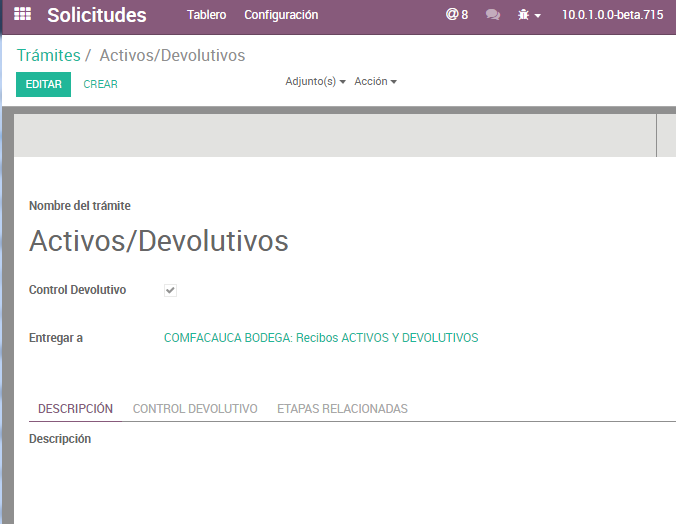Viewport: 676px width, 524px height.
Task: Switch to the ETAPAS RELACIONADAS tab
Action: coord(342,409)
